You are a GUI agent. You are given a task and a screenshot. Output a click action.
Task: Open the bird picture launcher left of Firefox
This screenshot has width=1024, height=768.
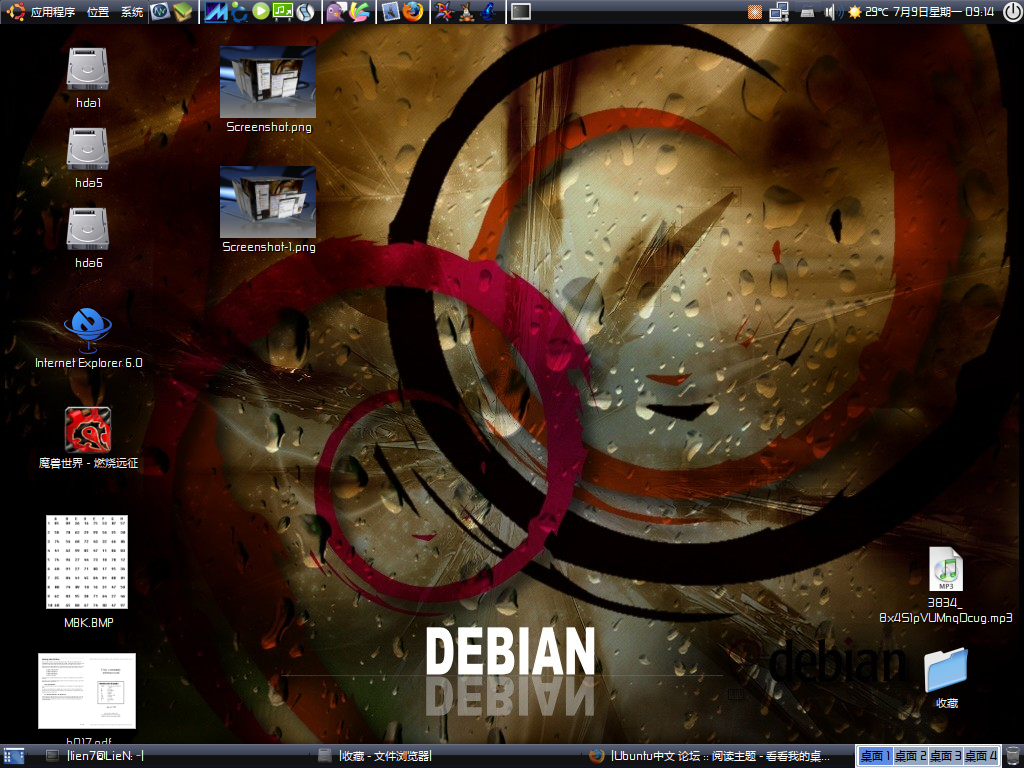tap(391, 12)
